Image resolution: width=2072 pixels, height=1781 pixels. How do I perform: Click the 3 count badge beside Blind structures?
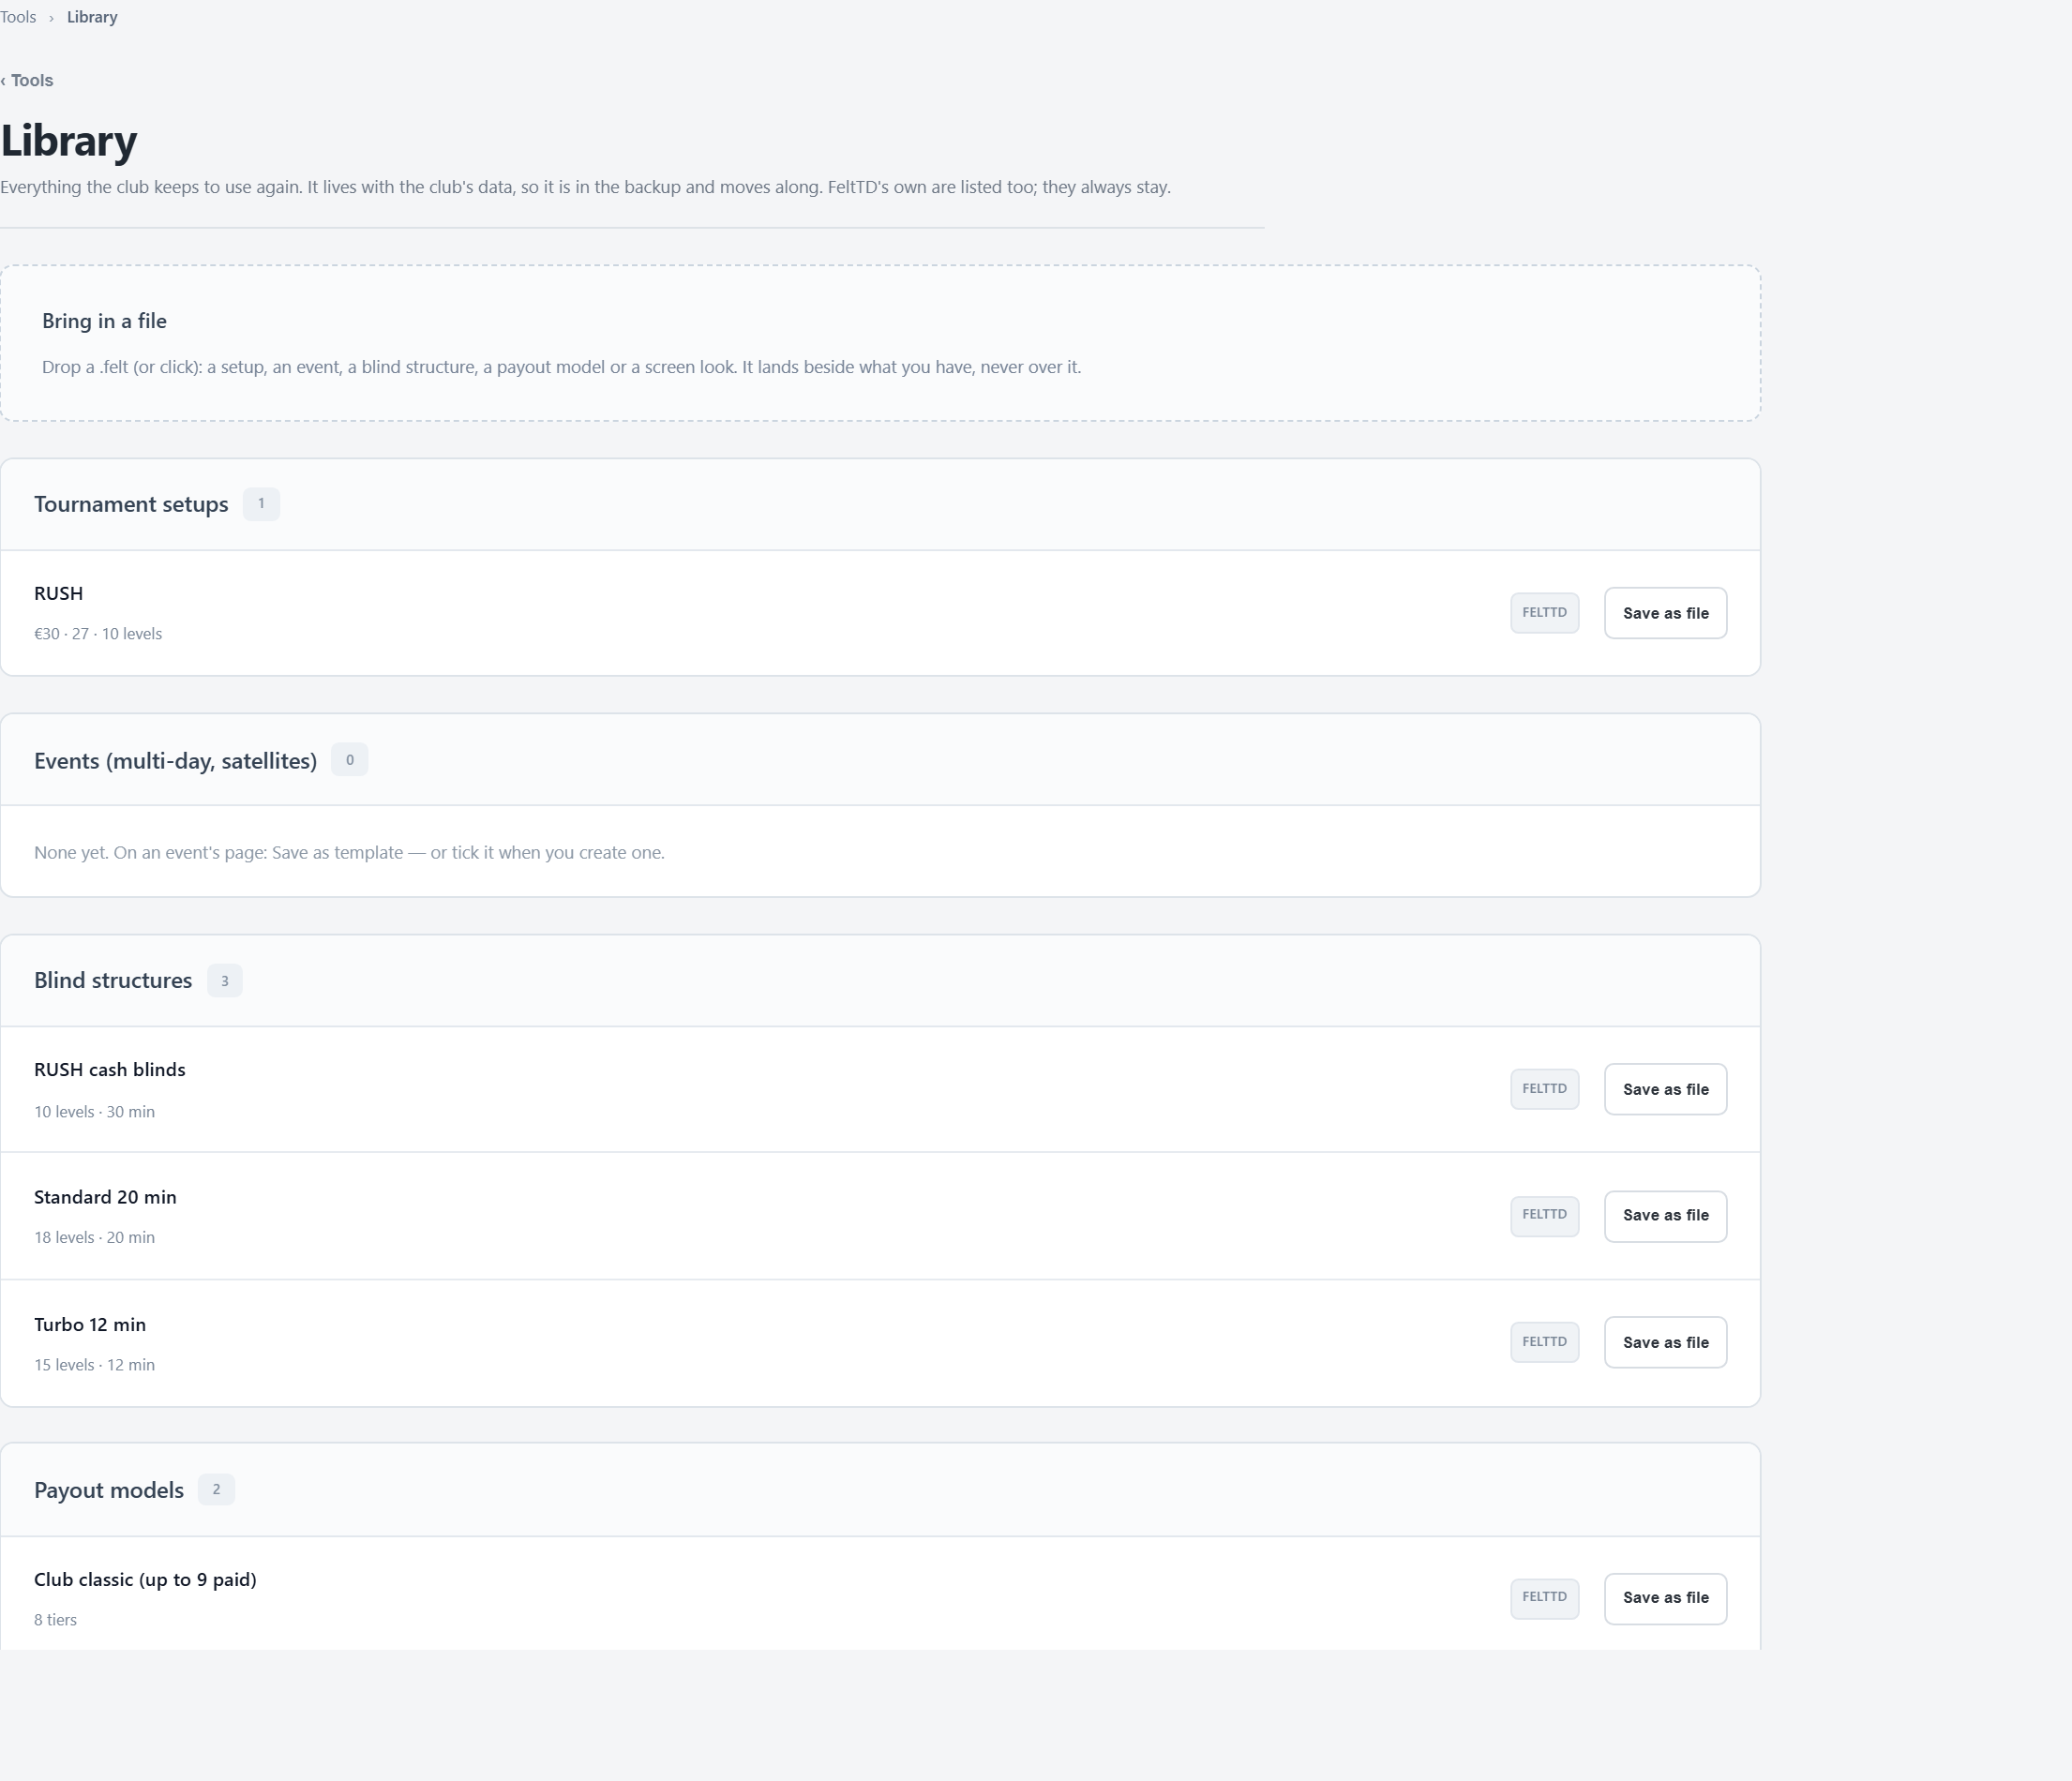tap(224, 981)
